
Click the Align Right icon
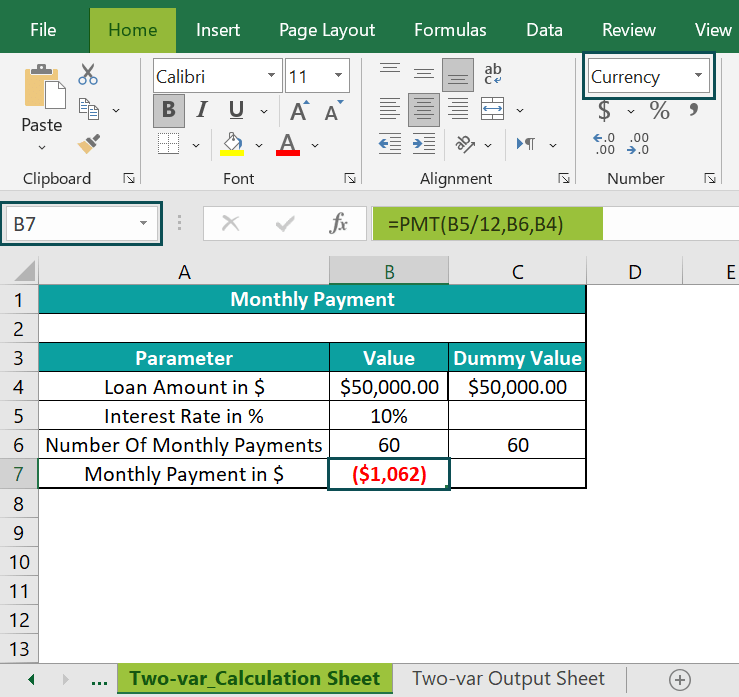(458, 109)
